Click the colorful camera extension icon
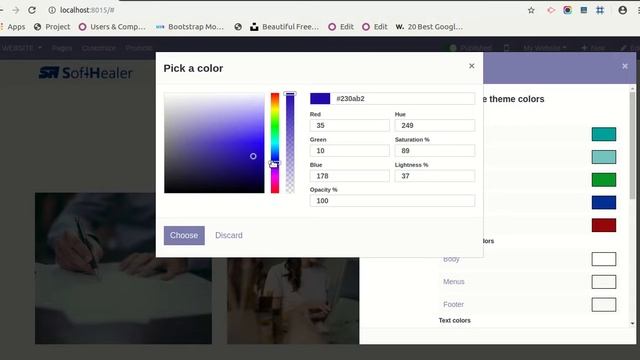This screenshot has width=640, height=360. 567,10
